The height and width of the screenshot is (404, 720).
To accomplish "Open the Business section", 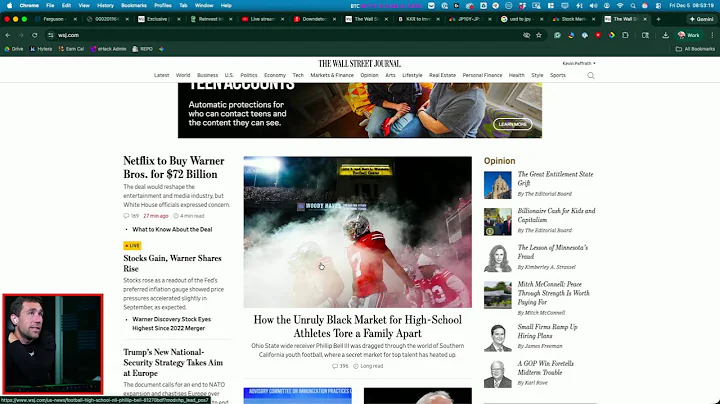I will (x=208, y=75).
